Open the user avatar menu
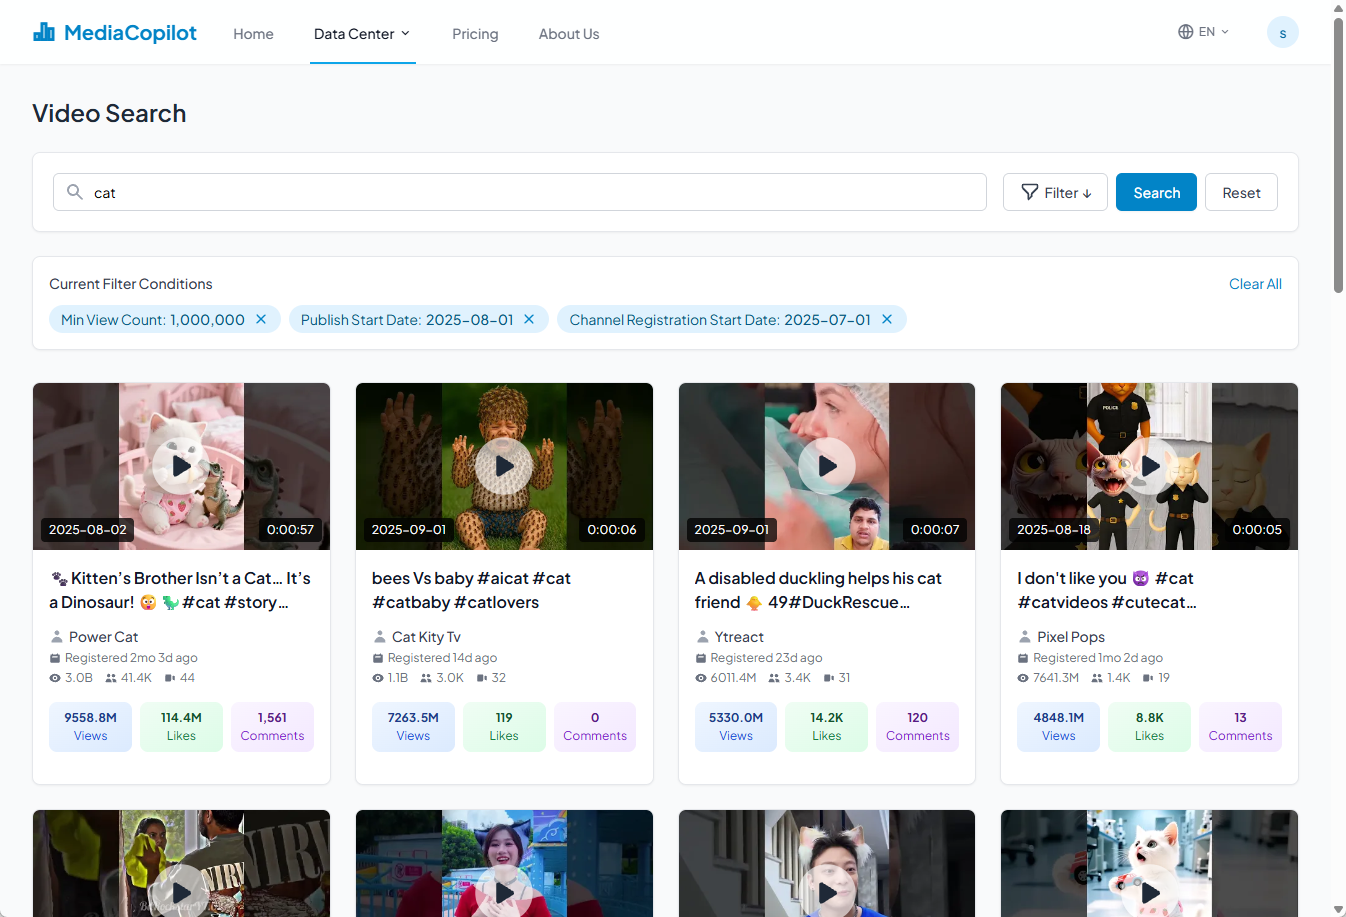 click(1282, 32)
